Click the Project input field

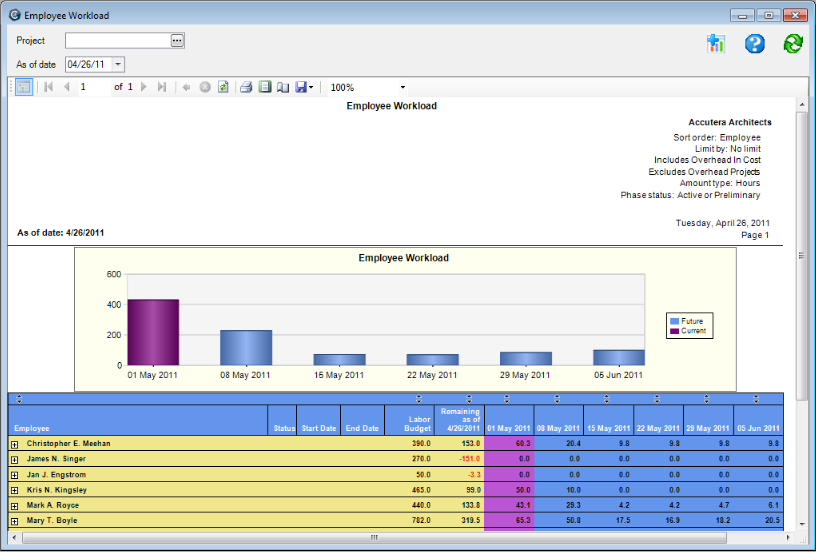pos(117,41)
